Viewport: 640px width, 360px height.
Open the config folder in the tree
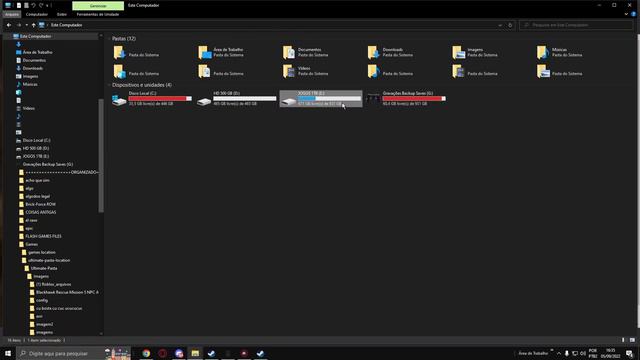click(x=42, y=300)
